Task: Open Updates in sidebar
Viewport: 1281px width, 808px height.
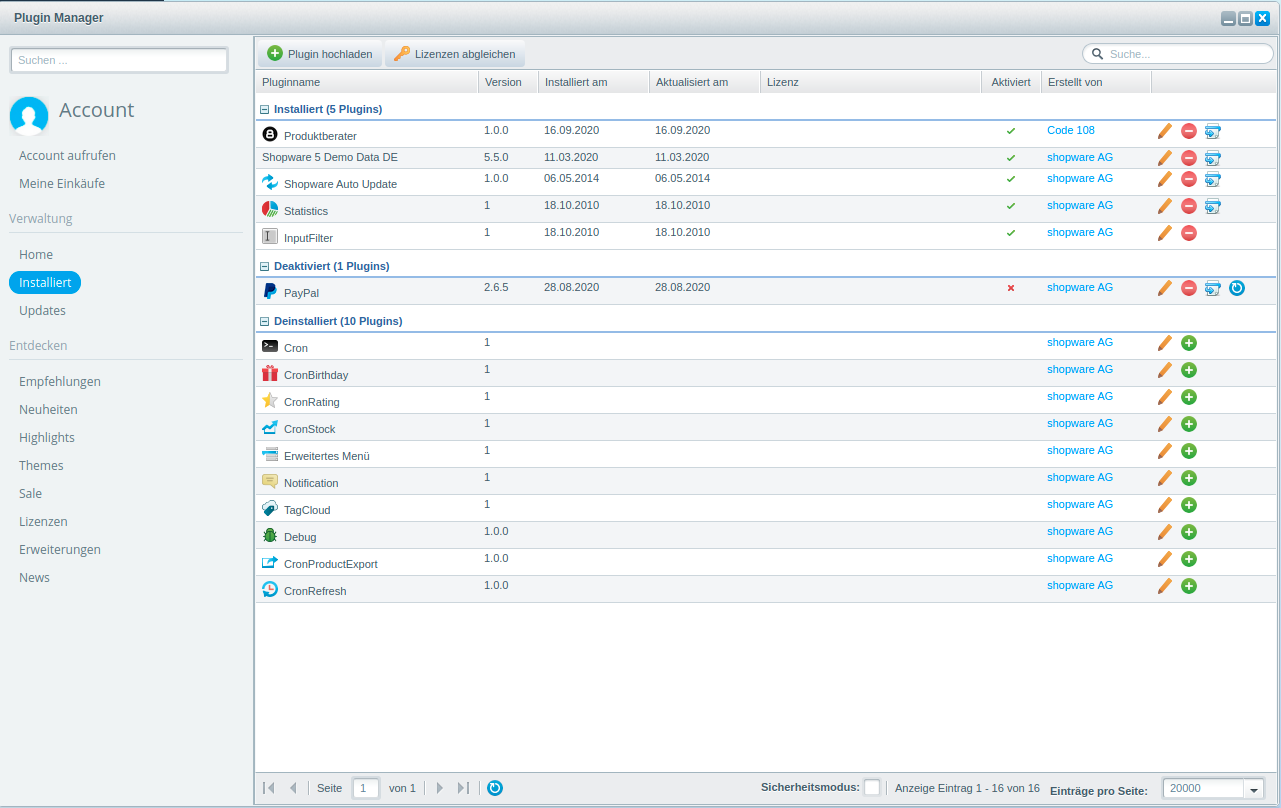Action: (42, 311)
